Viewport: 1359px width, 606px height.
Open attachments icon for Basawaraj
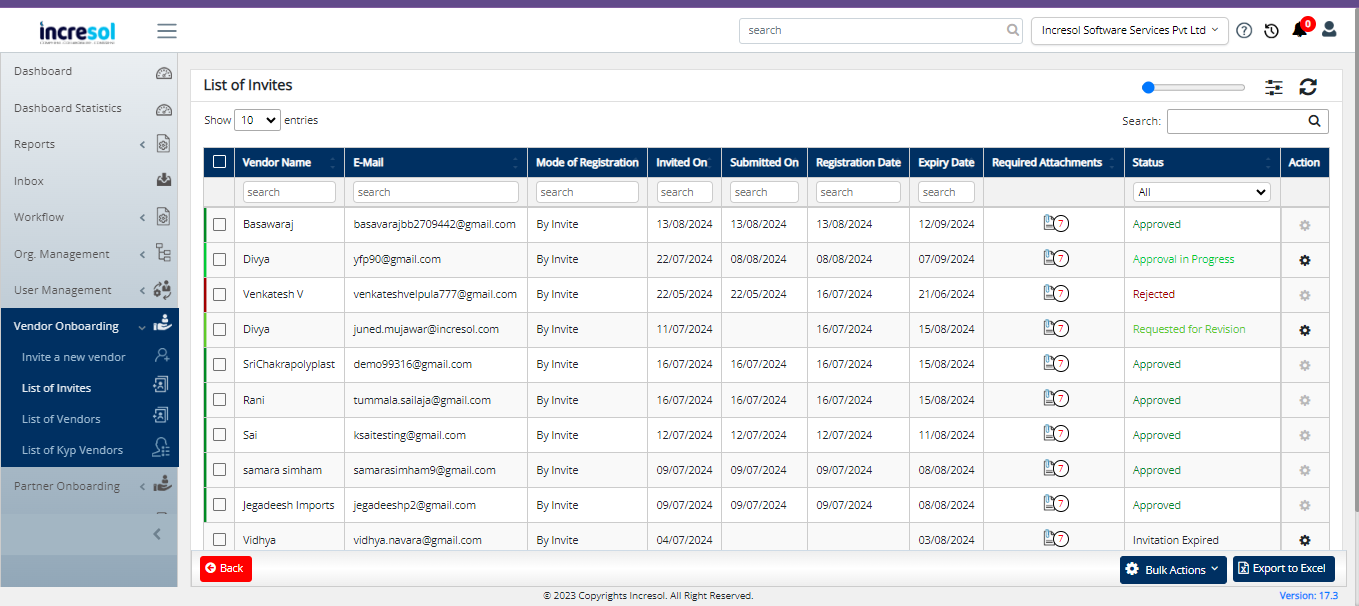click(1054, 224)
